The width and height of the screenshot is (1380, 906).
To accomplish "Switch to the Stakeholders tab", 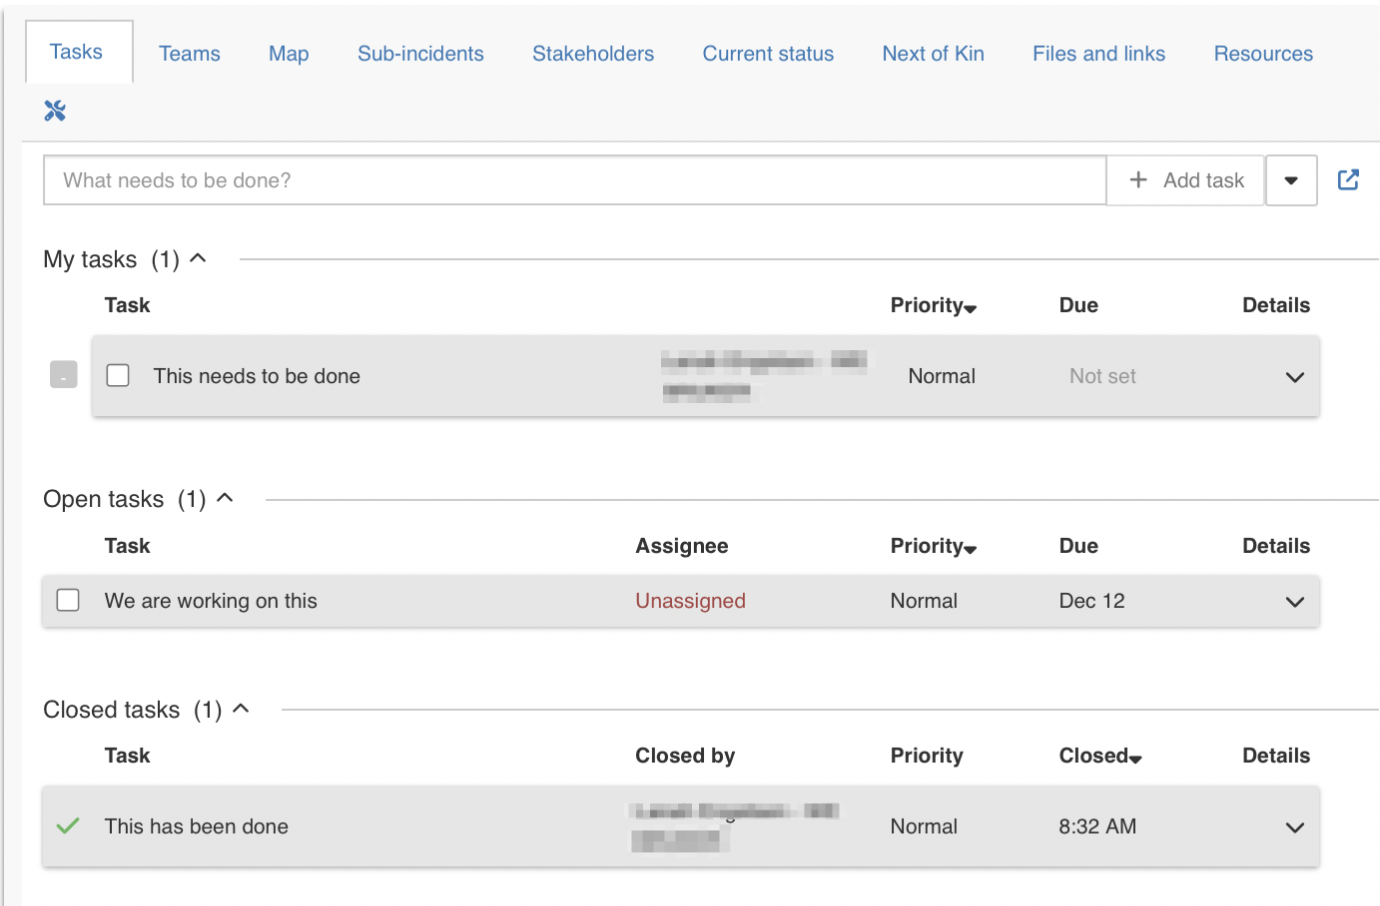I will 592,54.
